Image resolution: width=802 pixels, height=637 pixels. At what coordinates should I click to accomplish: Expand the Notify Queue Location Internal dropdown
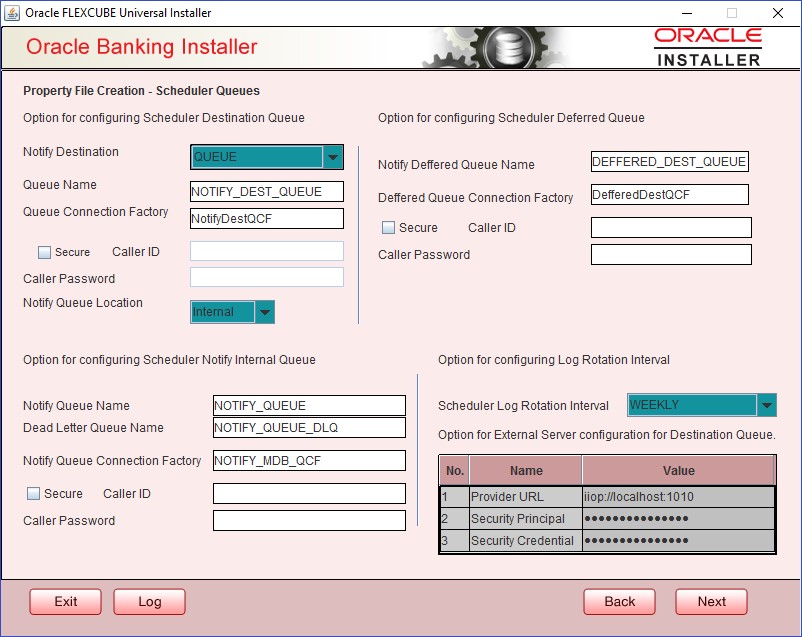[x=233, y=312]
